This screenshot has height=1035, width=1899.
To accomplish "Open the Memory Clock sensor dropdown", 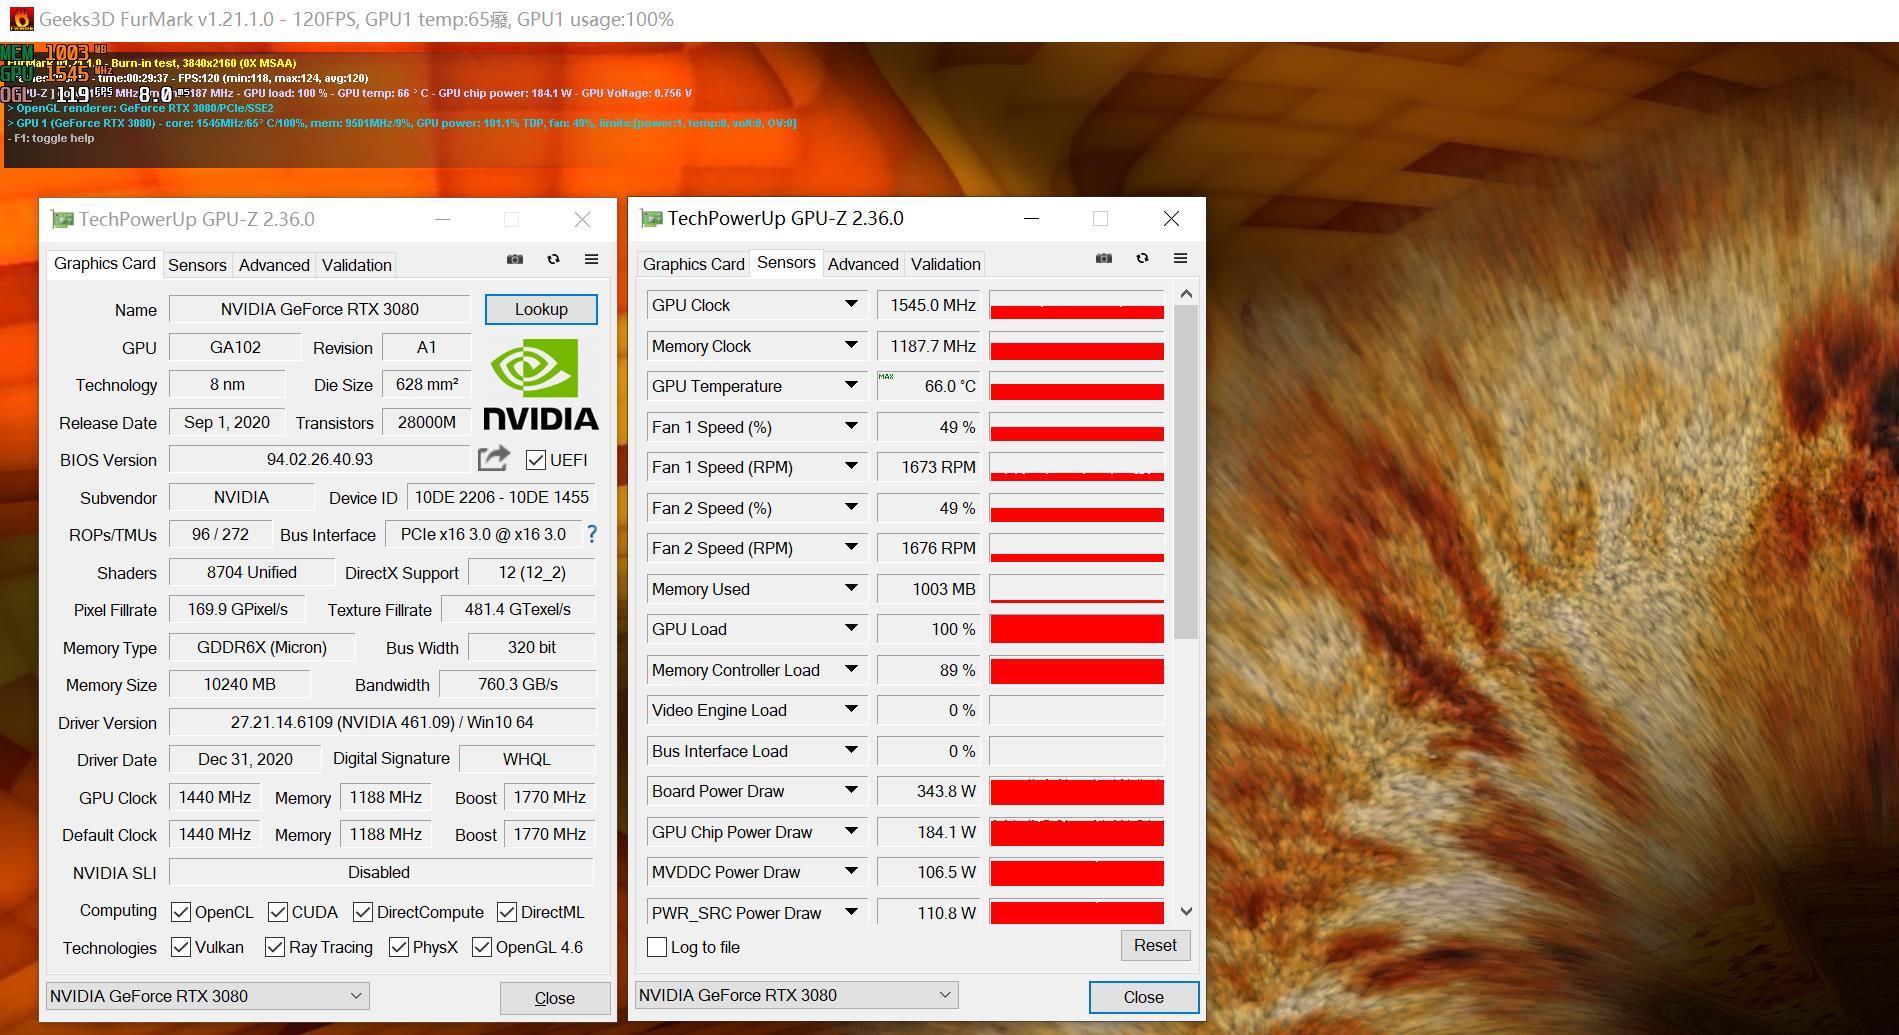I will tap(851, 345).
